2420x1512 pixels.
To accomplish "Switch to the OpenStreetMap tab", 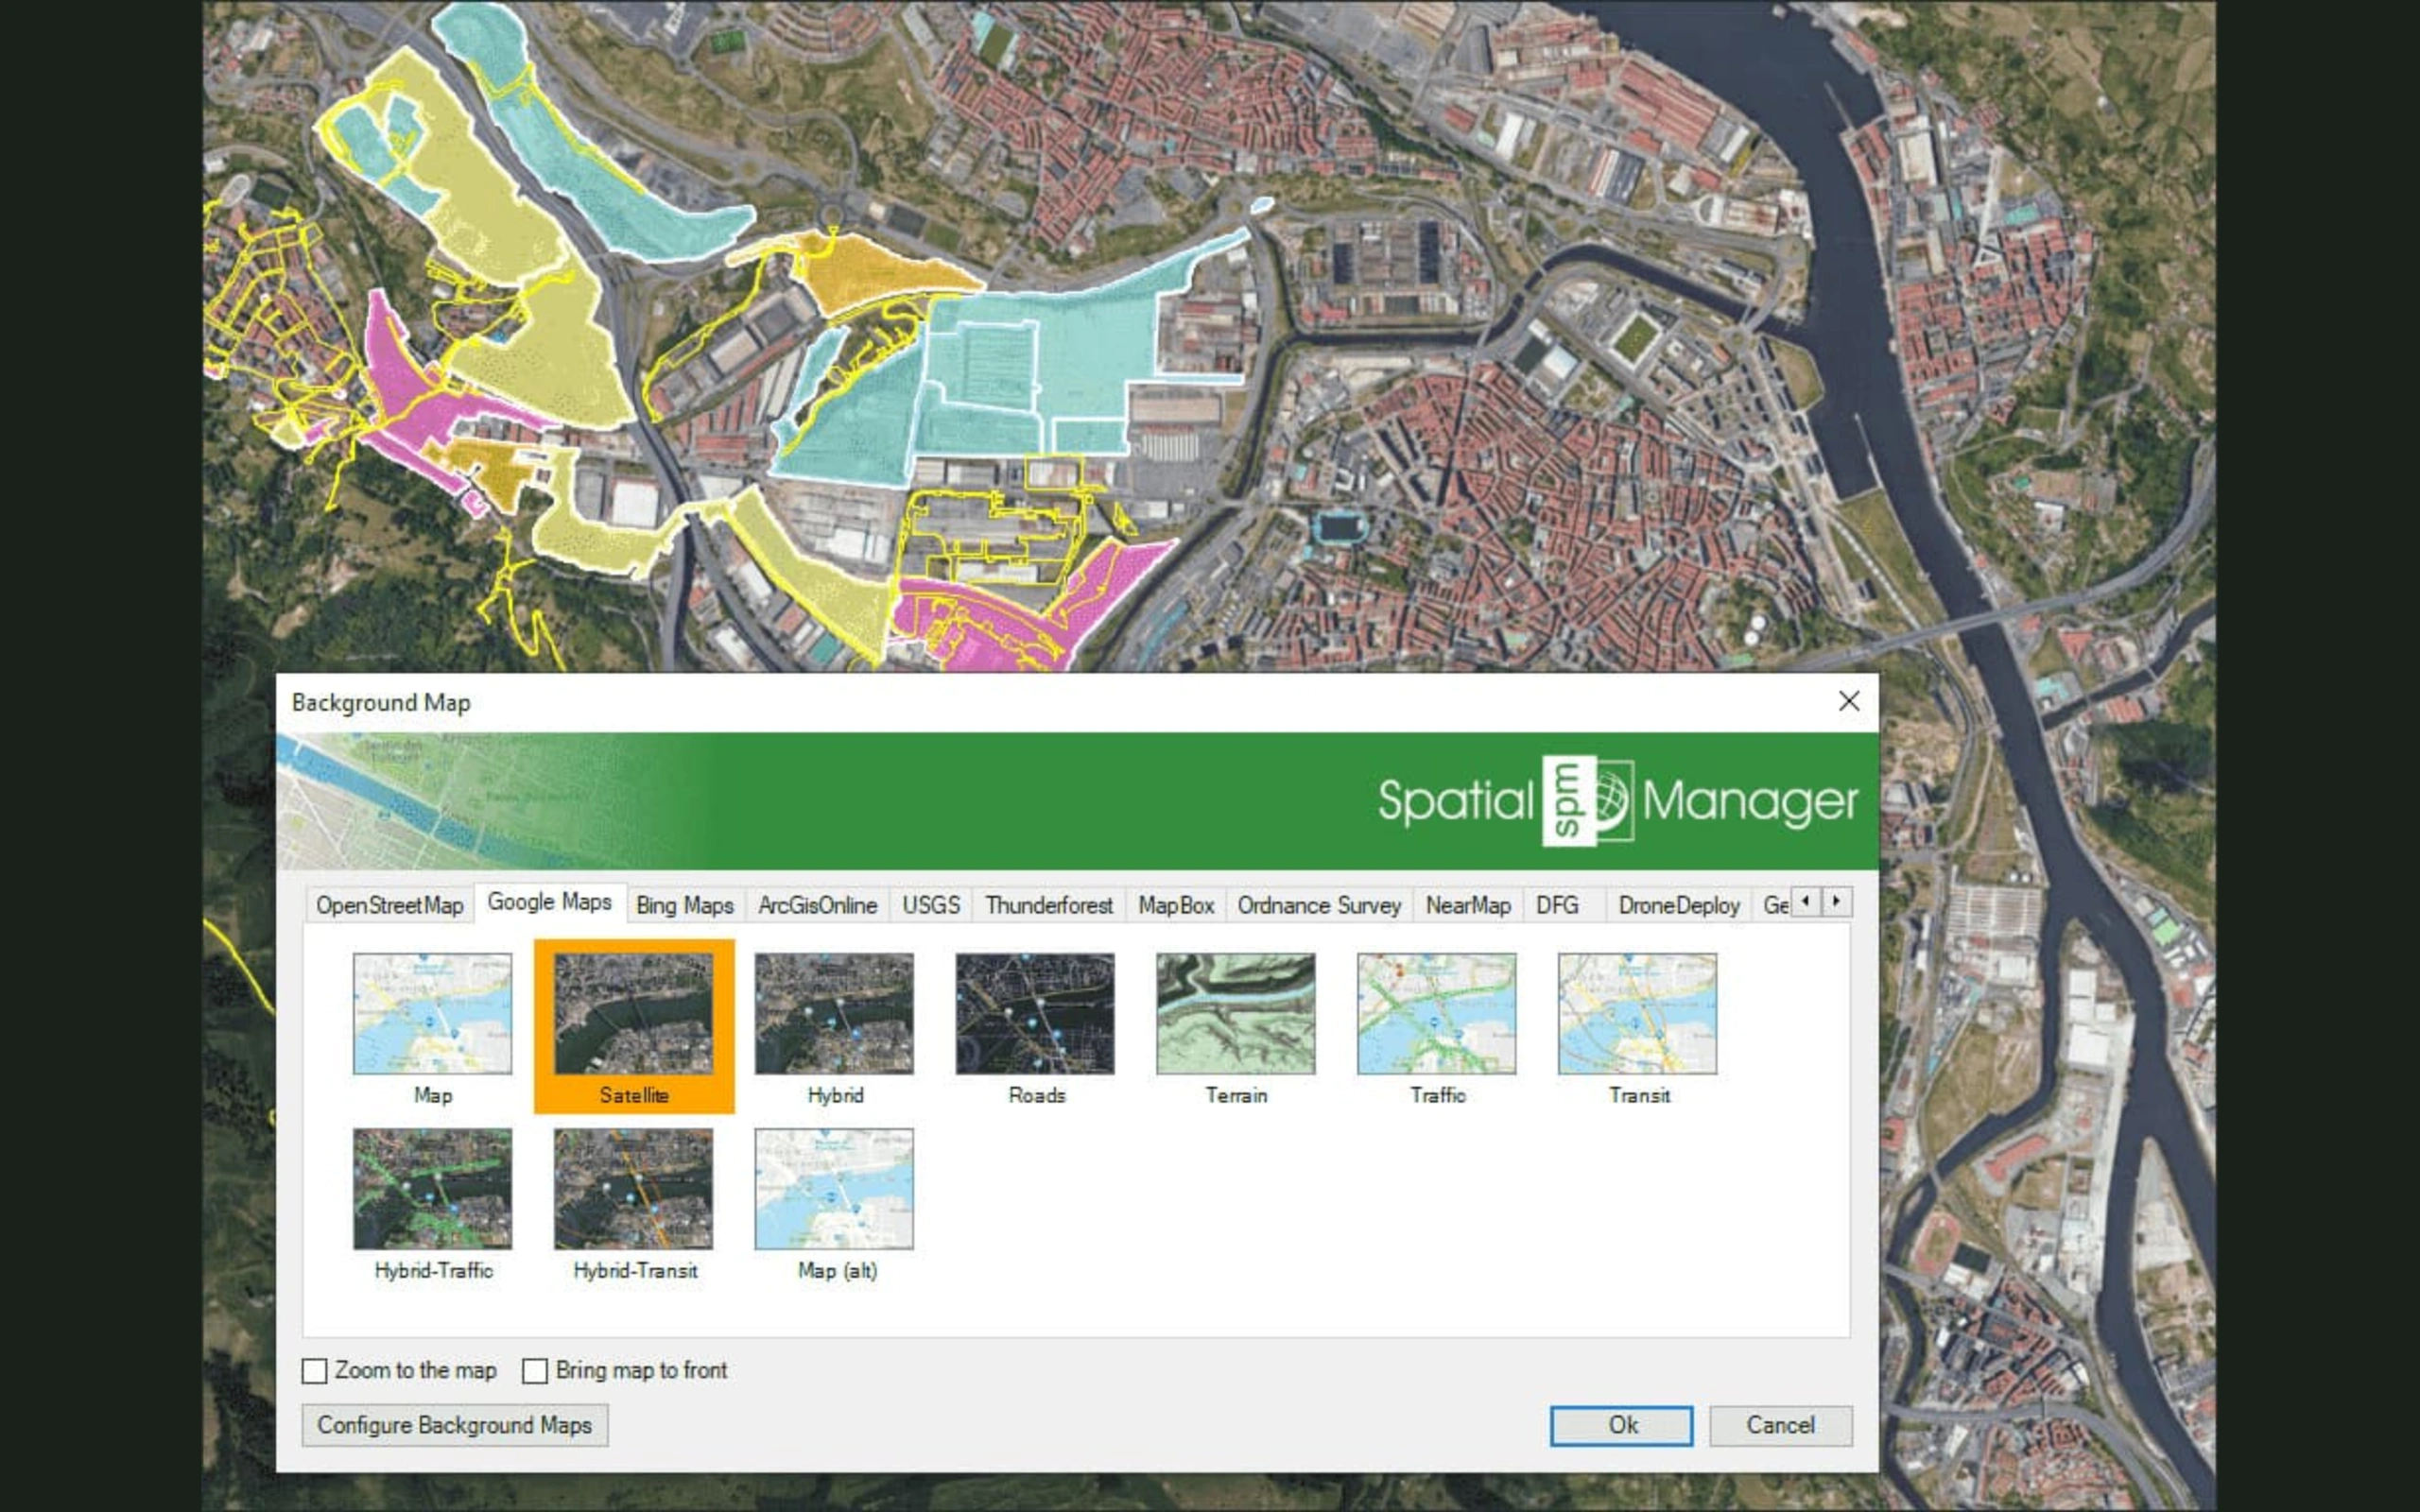I will 390,905.
